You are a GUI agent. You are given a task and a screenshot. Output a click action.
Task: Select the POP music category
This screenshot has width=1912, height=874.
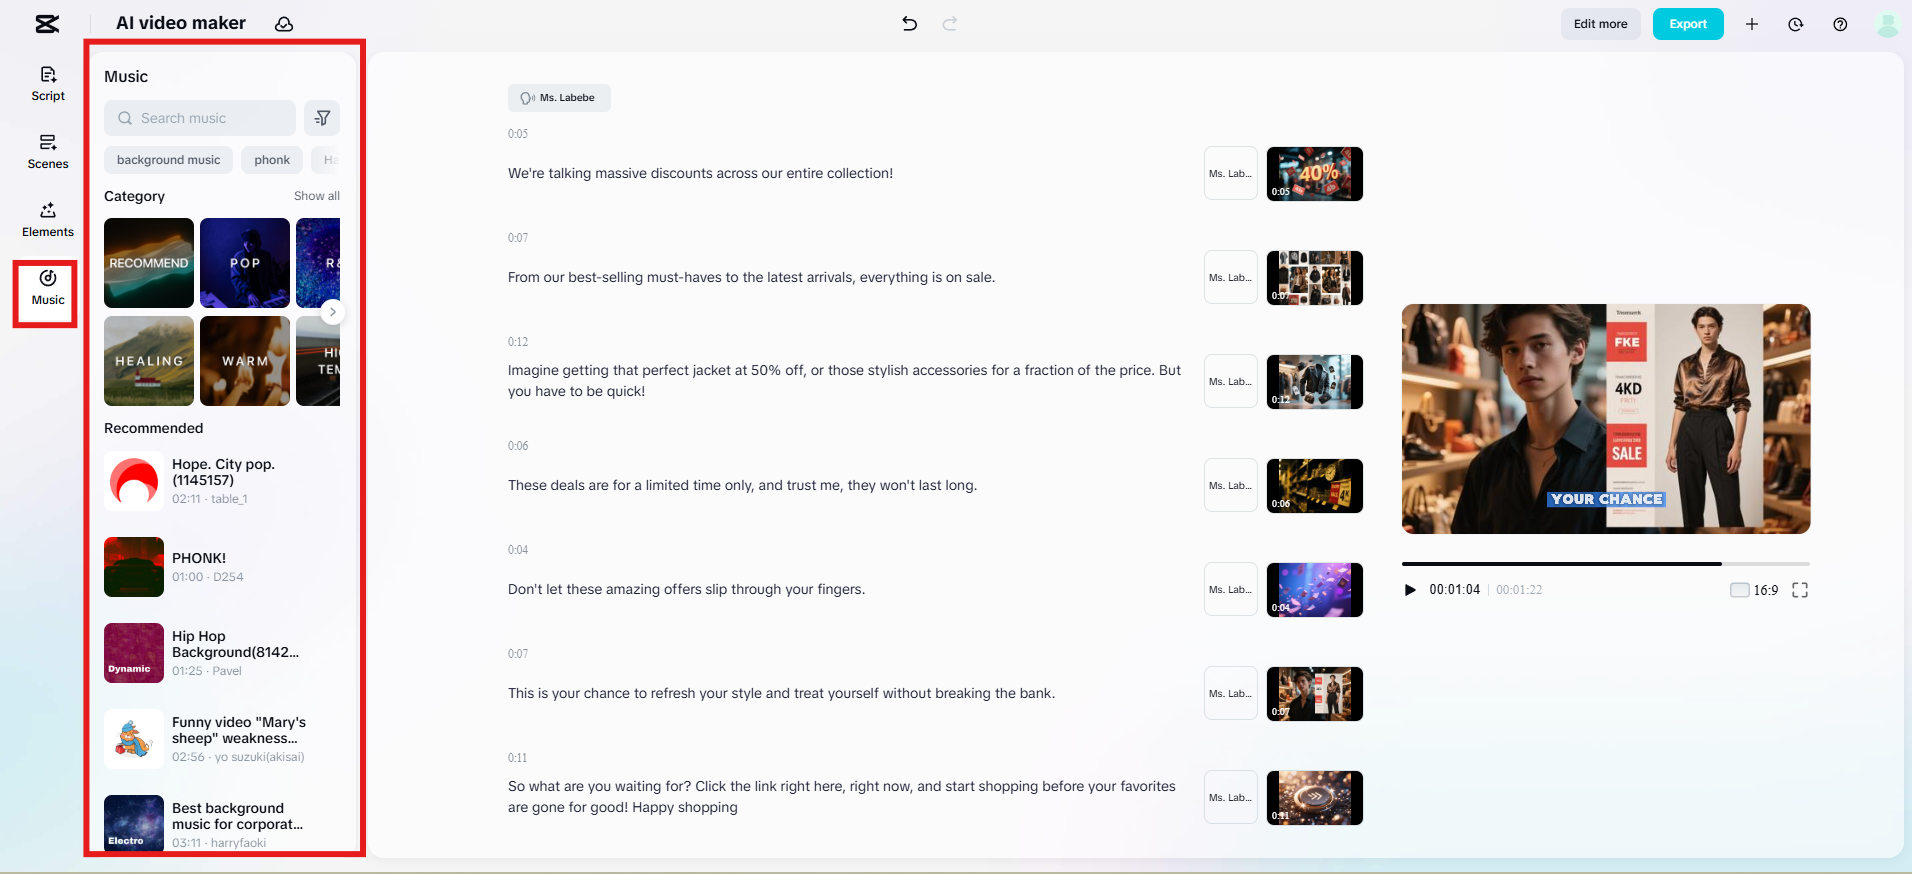(245, 263)
